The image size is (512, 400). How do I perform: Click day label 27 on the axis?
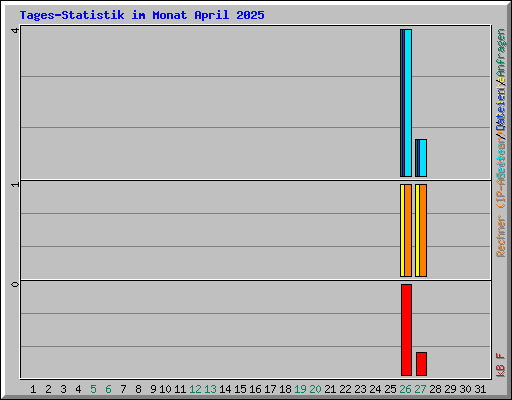[420, 389]
